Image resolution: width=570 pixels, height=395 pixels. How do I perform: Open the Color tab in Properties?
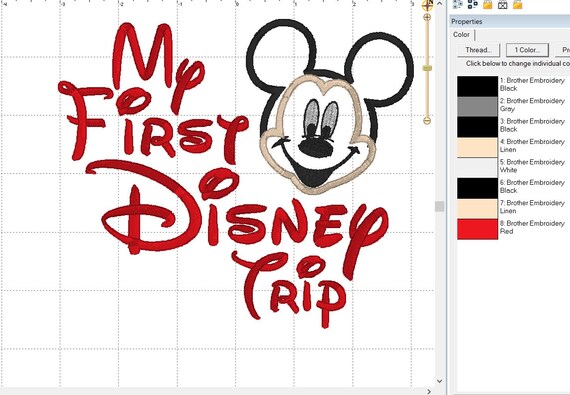pyautogui.click(x=461, y=35)
